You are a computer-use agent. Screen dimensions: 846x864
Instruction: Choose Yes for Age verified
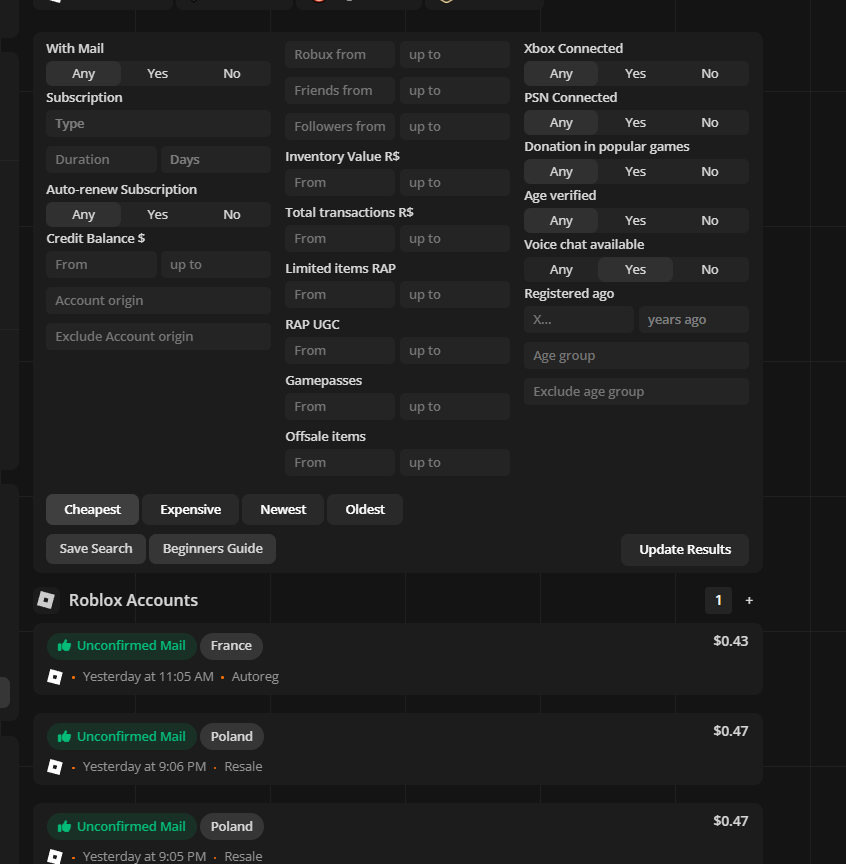[635, 220]
